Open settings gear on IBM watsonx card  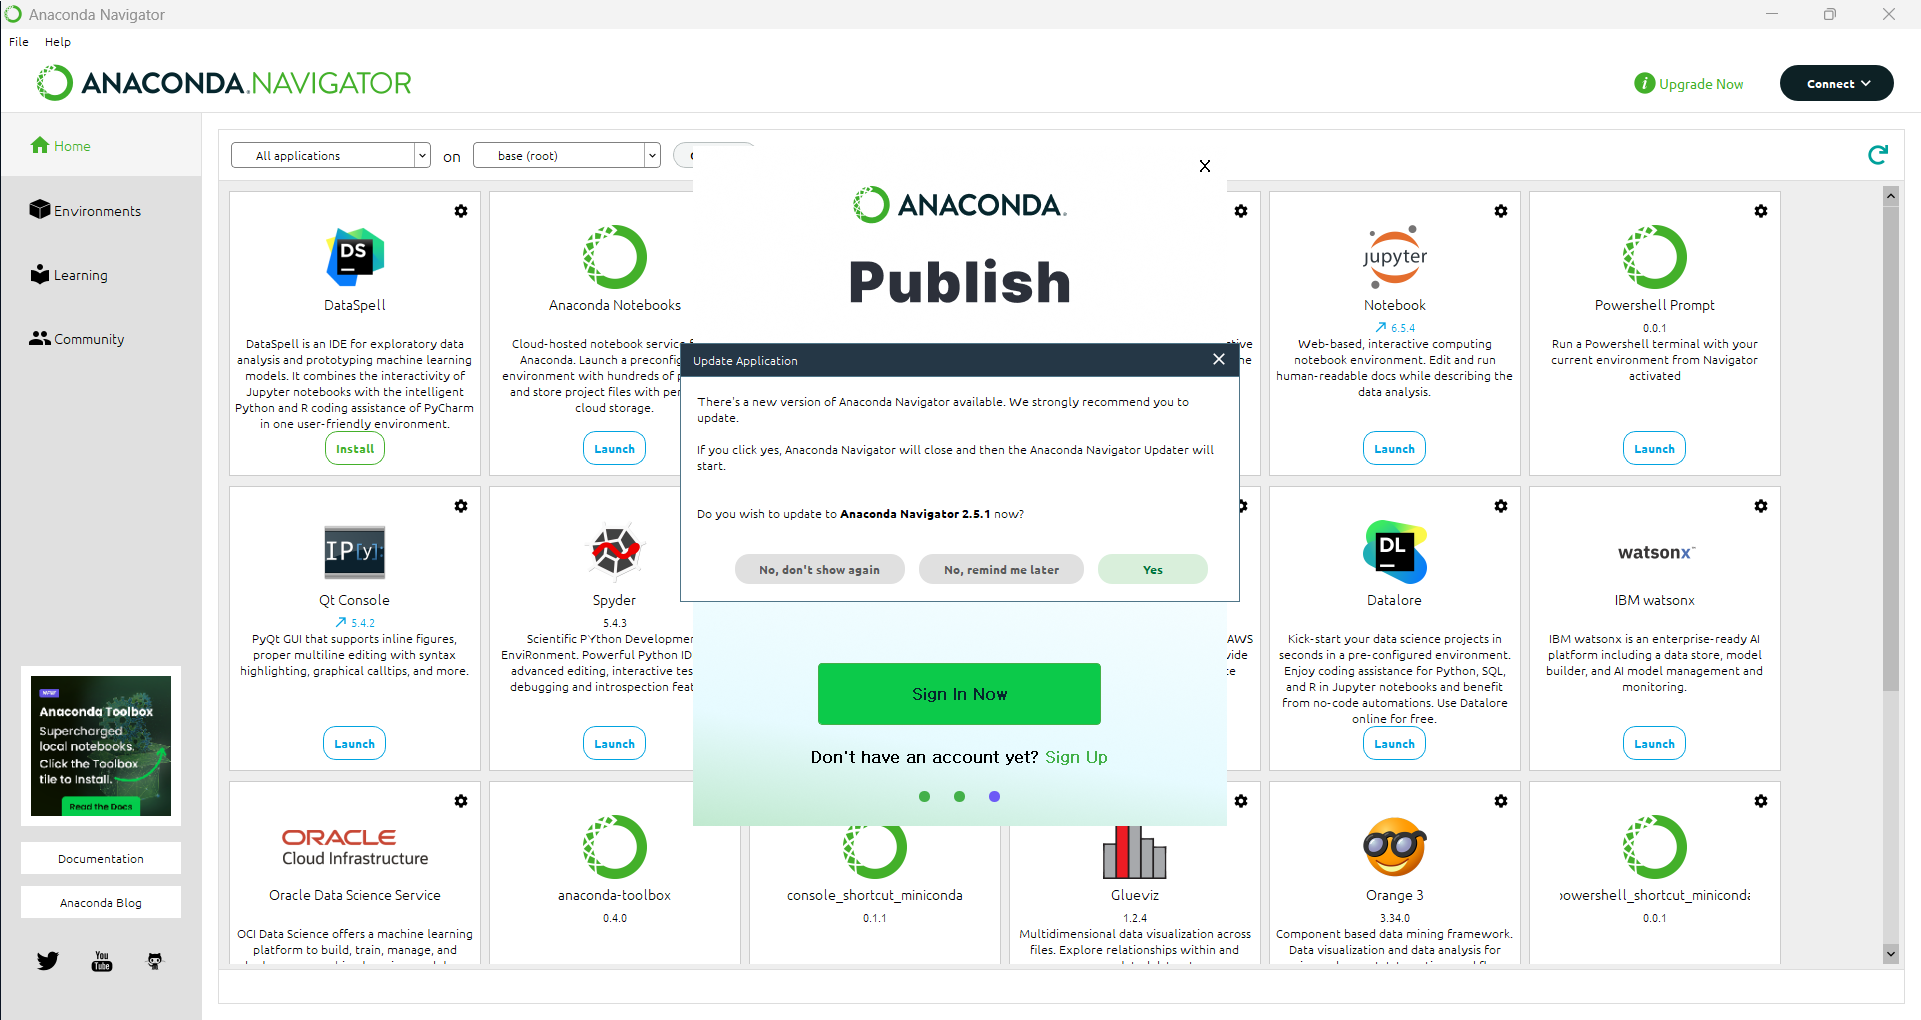click(x=1761, y=506)
